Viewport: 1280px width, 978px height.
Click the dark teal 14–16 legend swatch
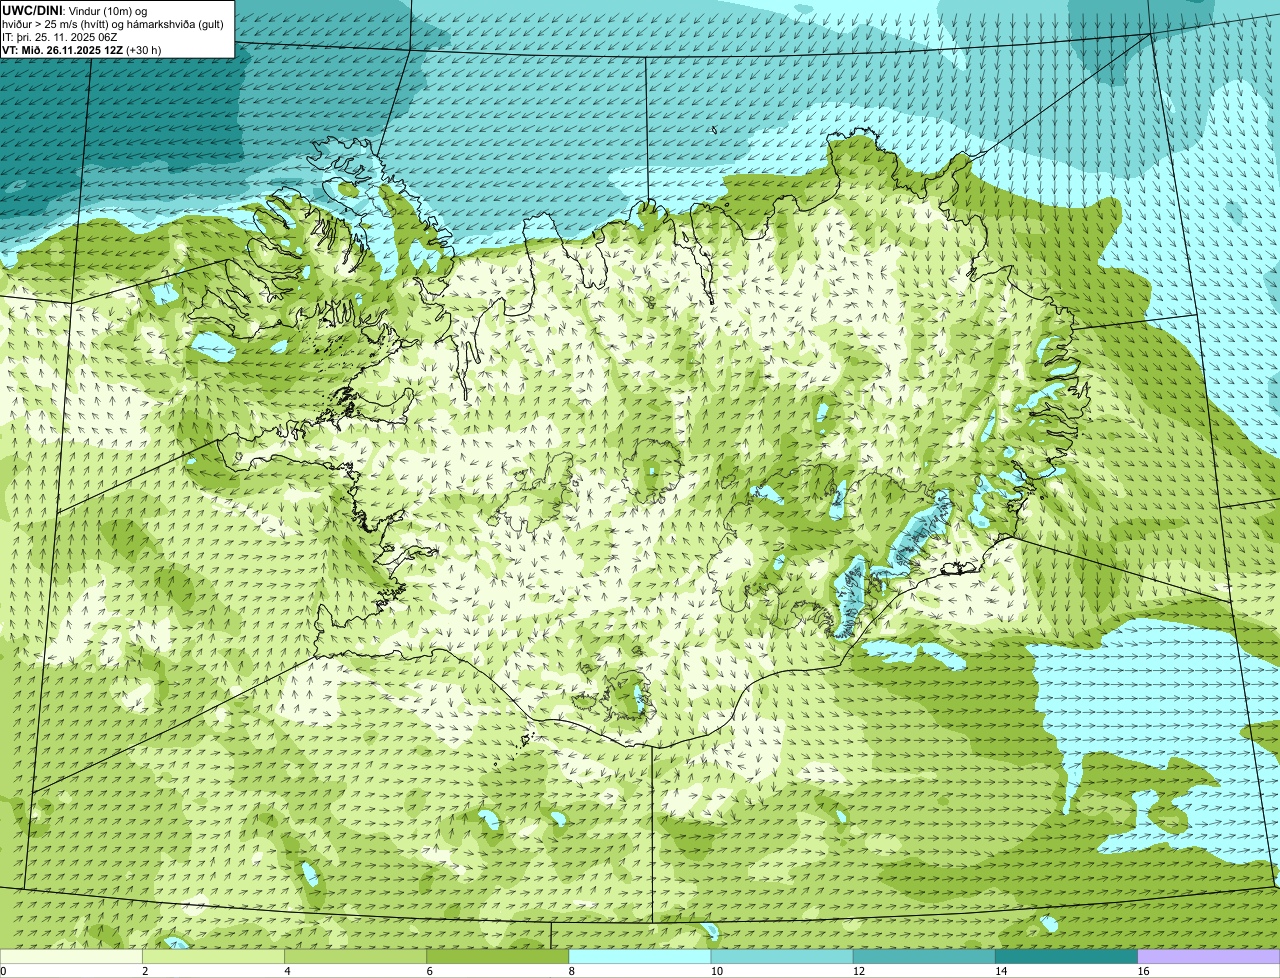tap(1067, 956)
